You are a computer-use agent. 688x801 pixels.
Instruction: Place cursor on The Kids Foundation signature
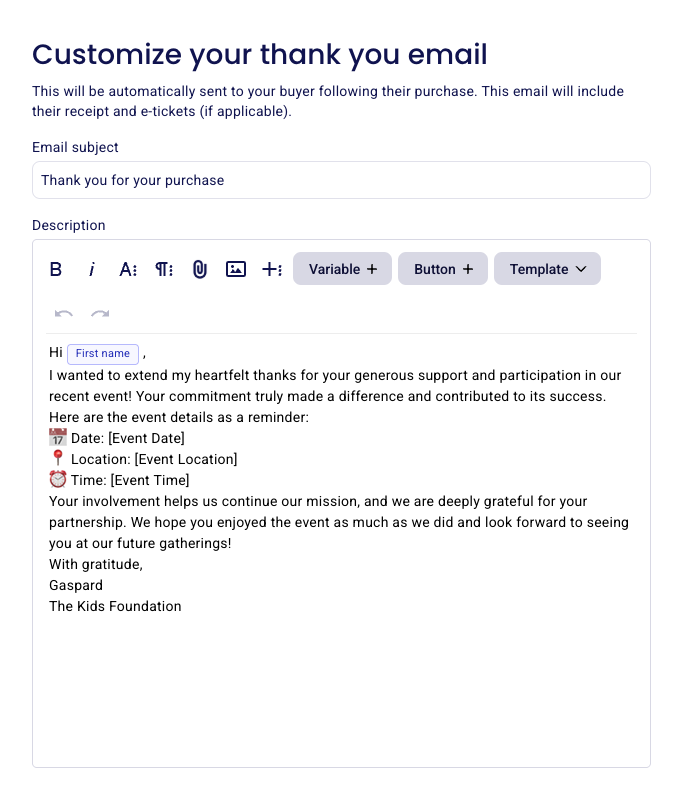(x=115, y=606)
